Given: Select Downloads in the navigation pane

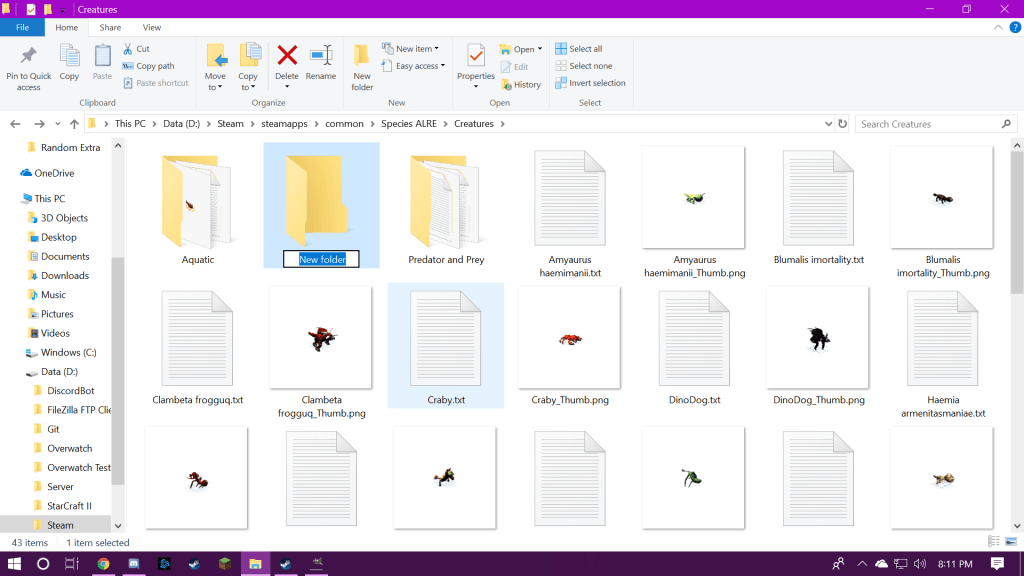Looking at the screenshot, I should [x=65, y=275].
